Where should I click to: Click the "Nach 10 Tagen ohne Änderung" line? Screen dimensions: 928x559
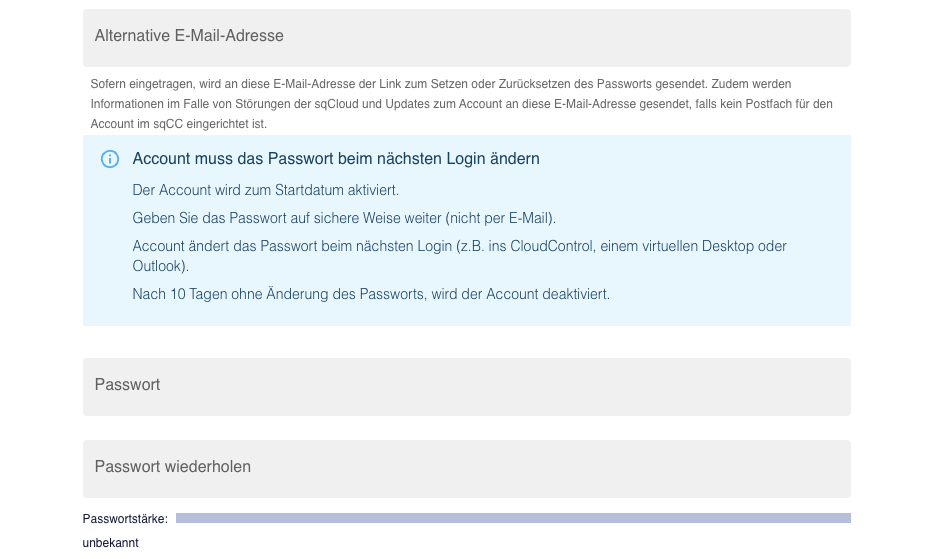click(371, 294)
